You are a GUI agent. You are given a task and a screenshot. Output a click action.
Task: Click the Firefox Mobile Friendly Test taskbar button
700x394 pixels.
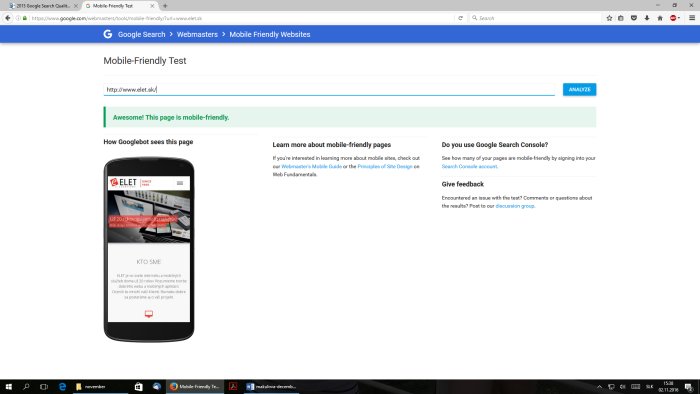(195, 386)
